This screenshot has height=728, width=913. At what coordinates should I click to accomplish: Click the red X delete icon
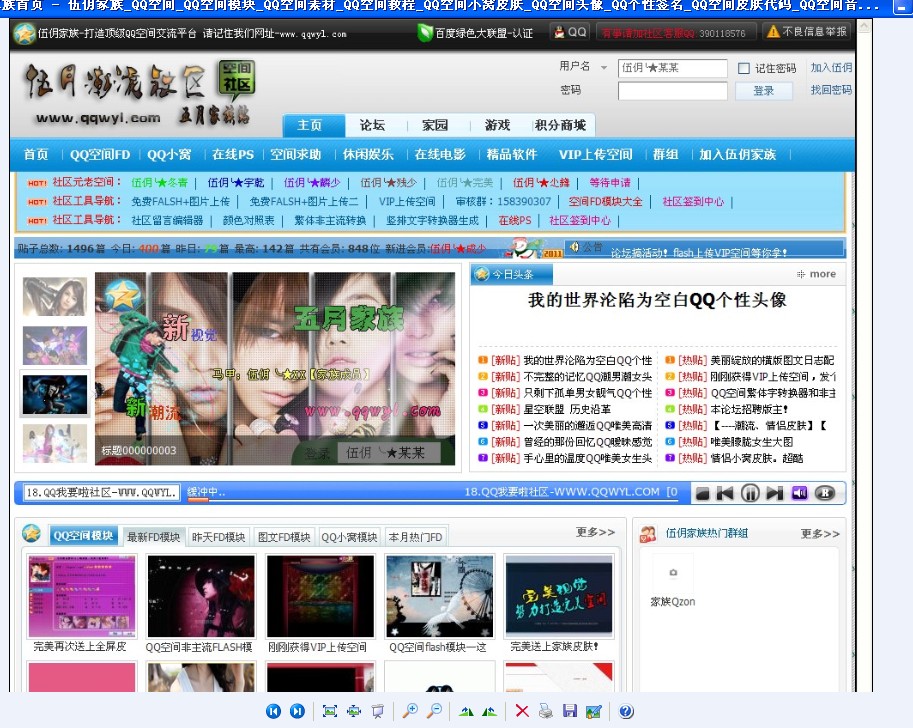(521, 711)
